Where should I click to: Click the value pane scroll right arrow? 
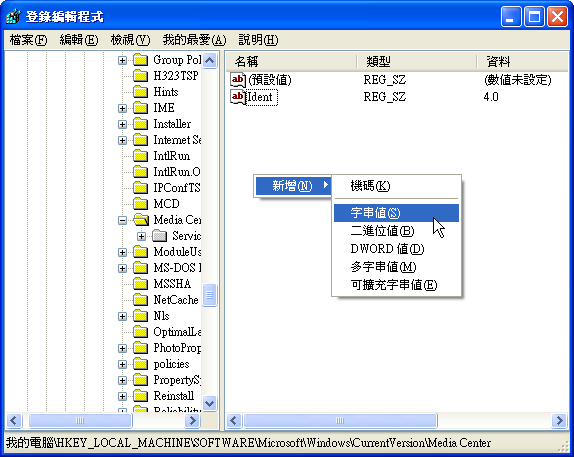(559, 420)
